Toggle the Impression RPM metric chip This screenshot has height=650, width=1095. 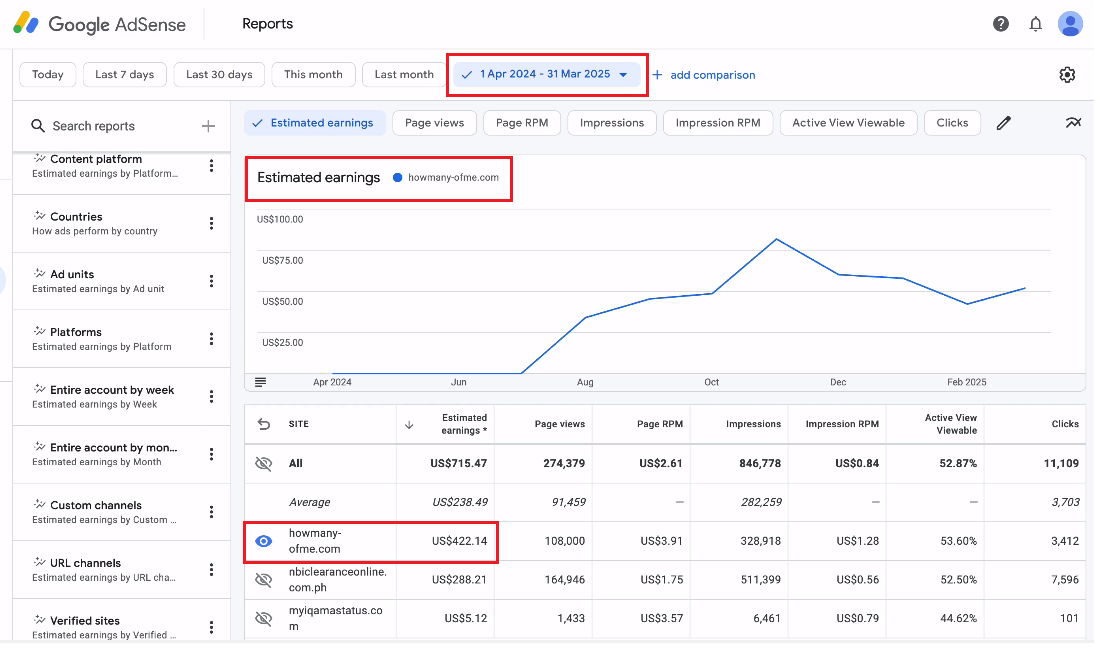718,123
